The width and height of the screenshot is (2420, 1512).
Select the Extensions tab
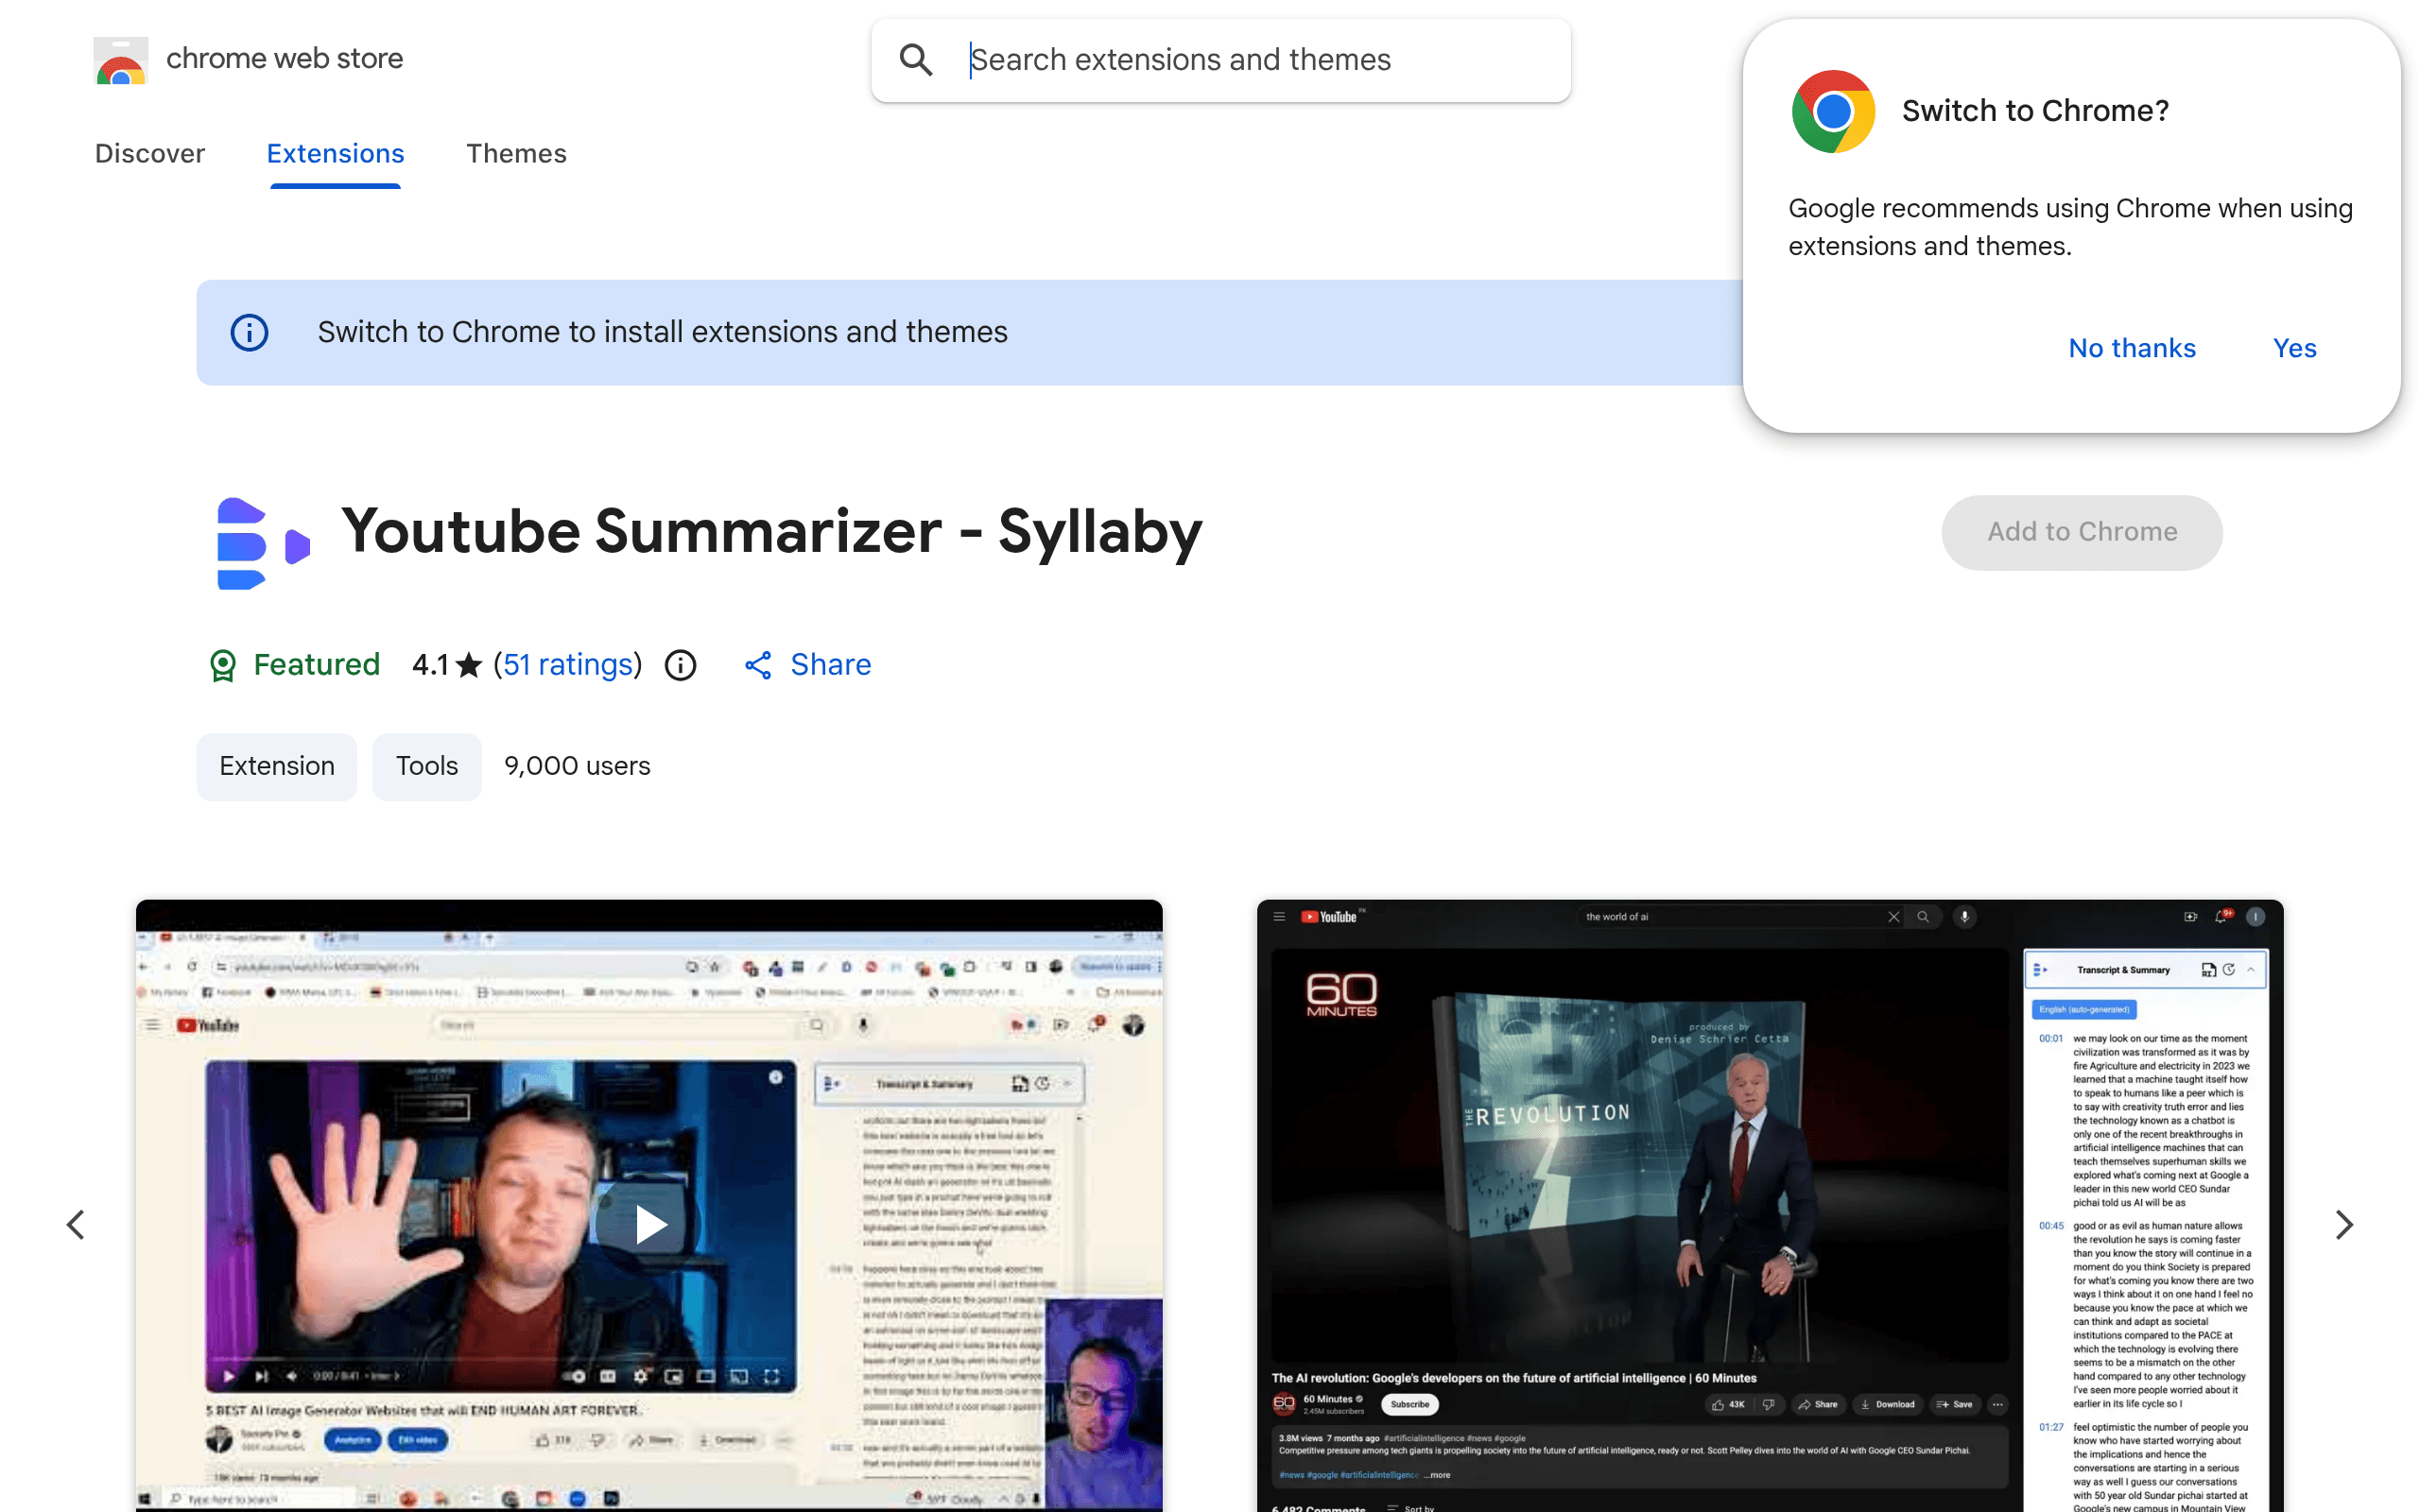point(335,153)
